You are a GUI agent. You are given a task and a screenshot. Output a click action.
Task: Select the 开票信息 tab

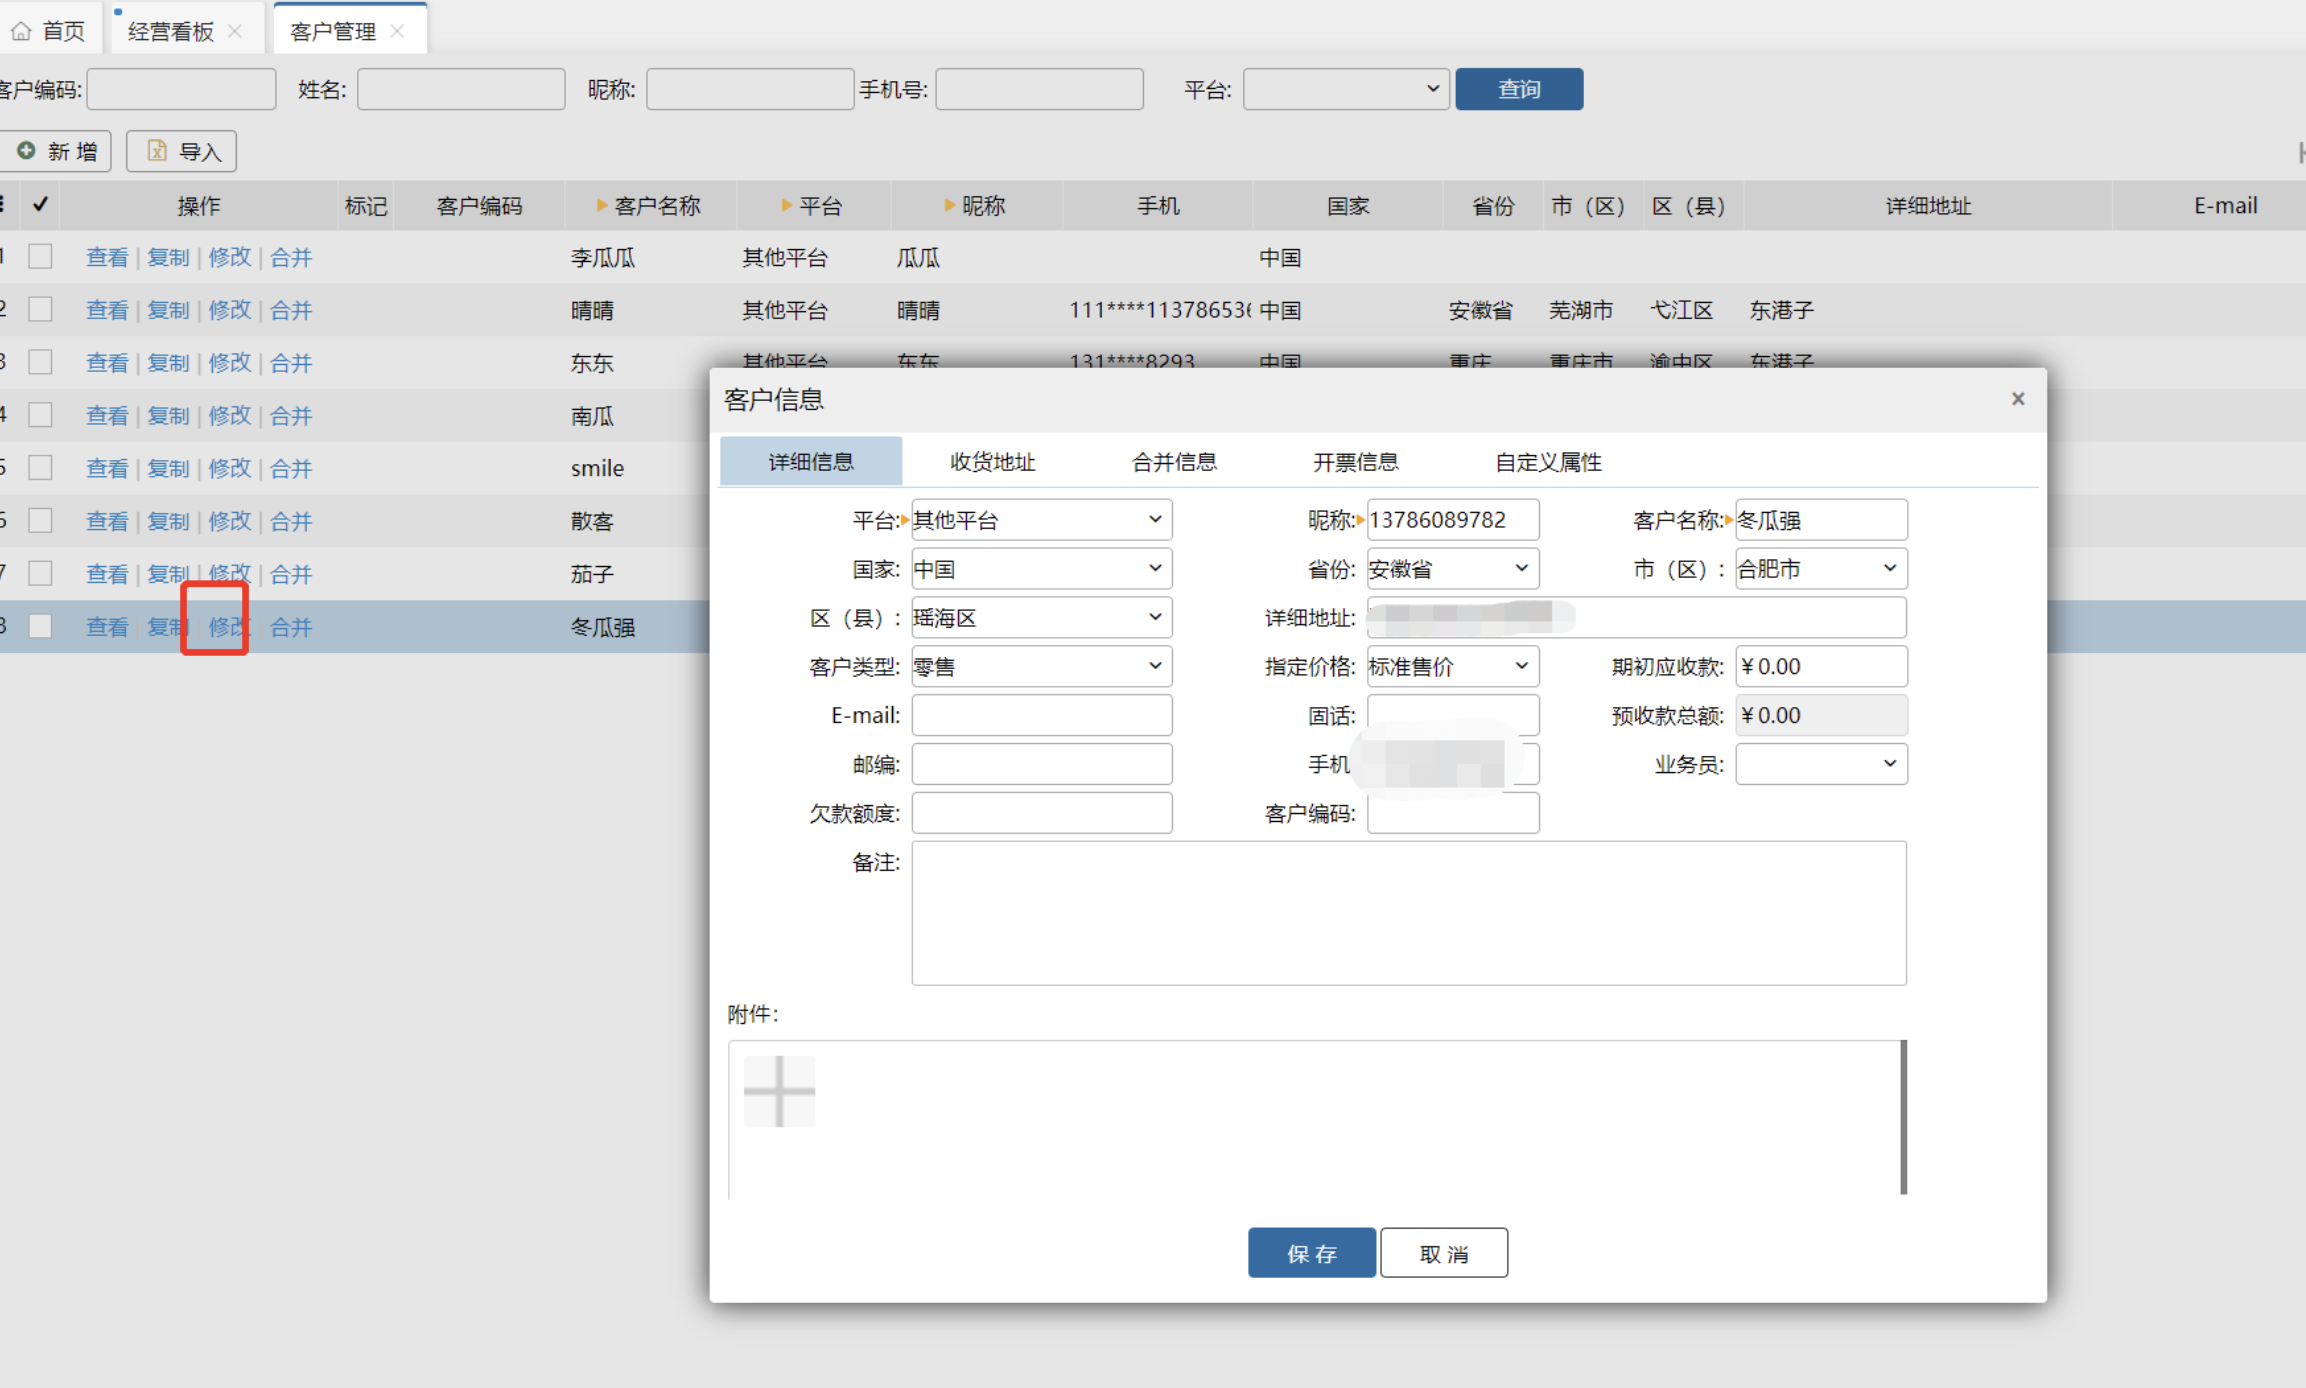(x=1355, y=461)
